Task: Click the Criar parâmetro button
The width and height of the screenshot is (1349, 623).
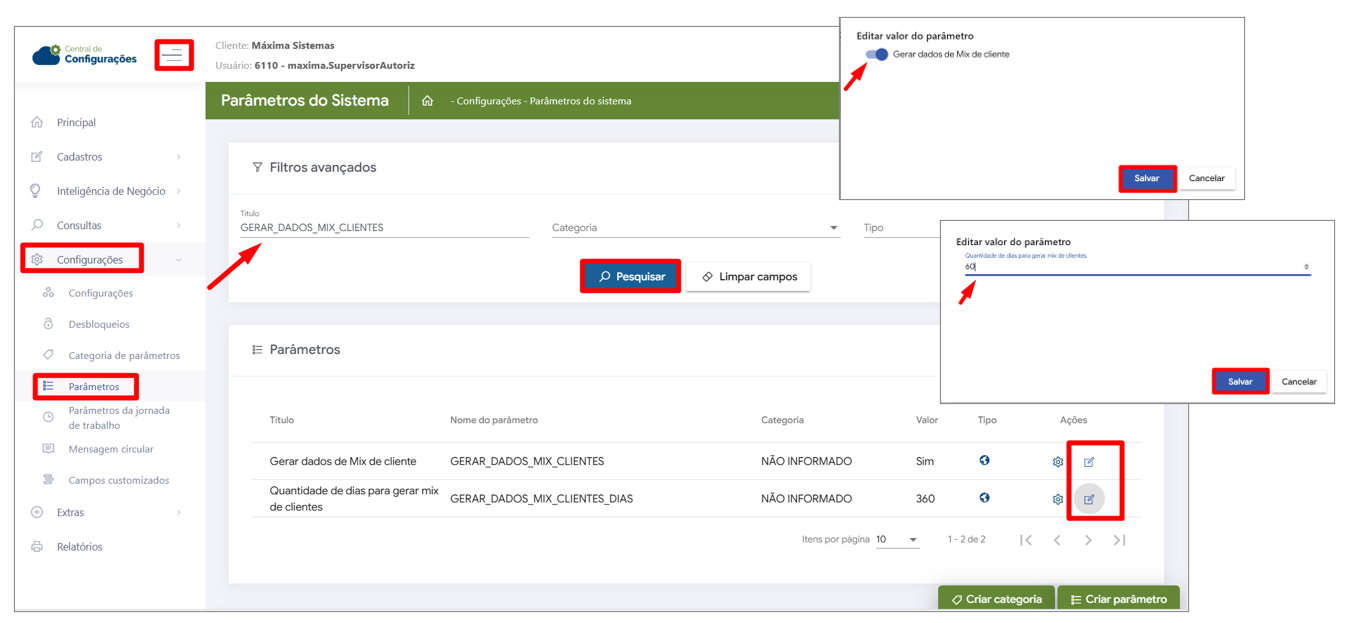Action: (1118, 599)
